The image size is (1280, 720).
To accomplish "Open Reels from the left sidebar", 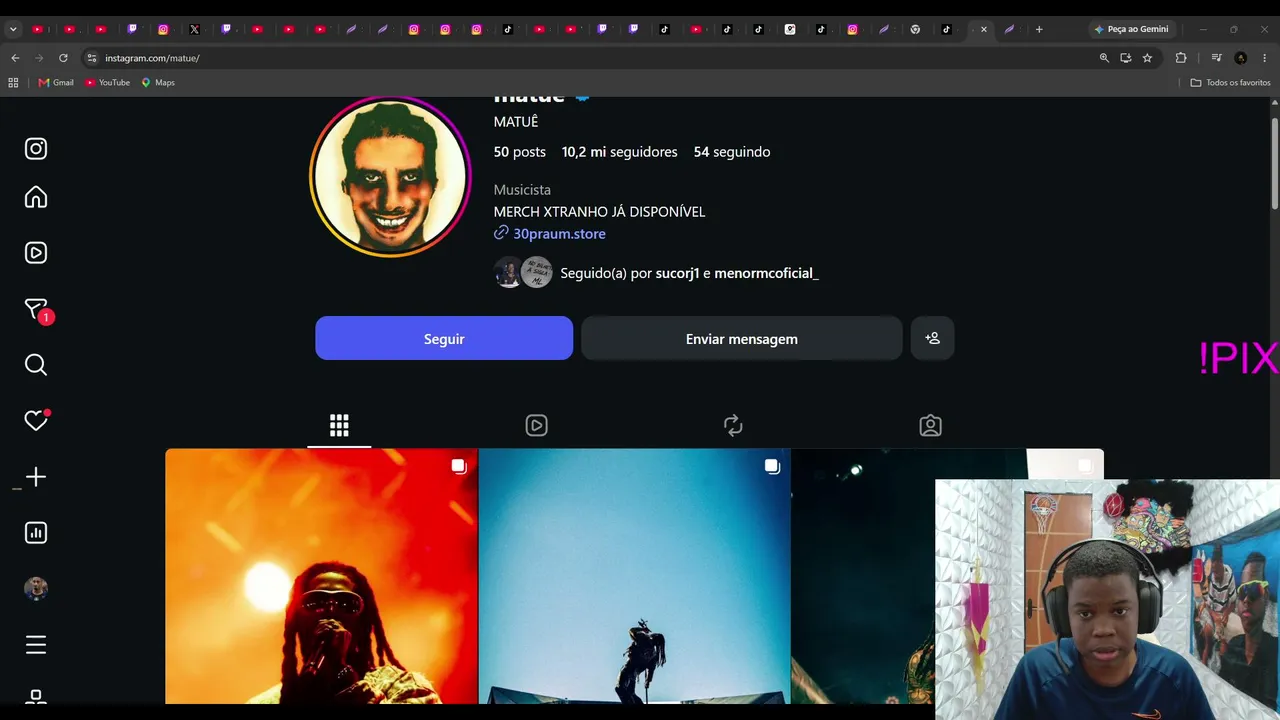I will (x=36, y=253).
